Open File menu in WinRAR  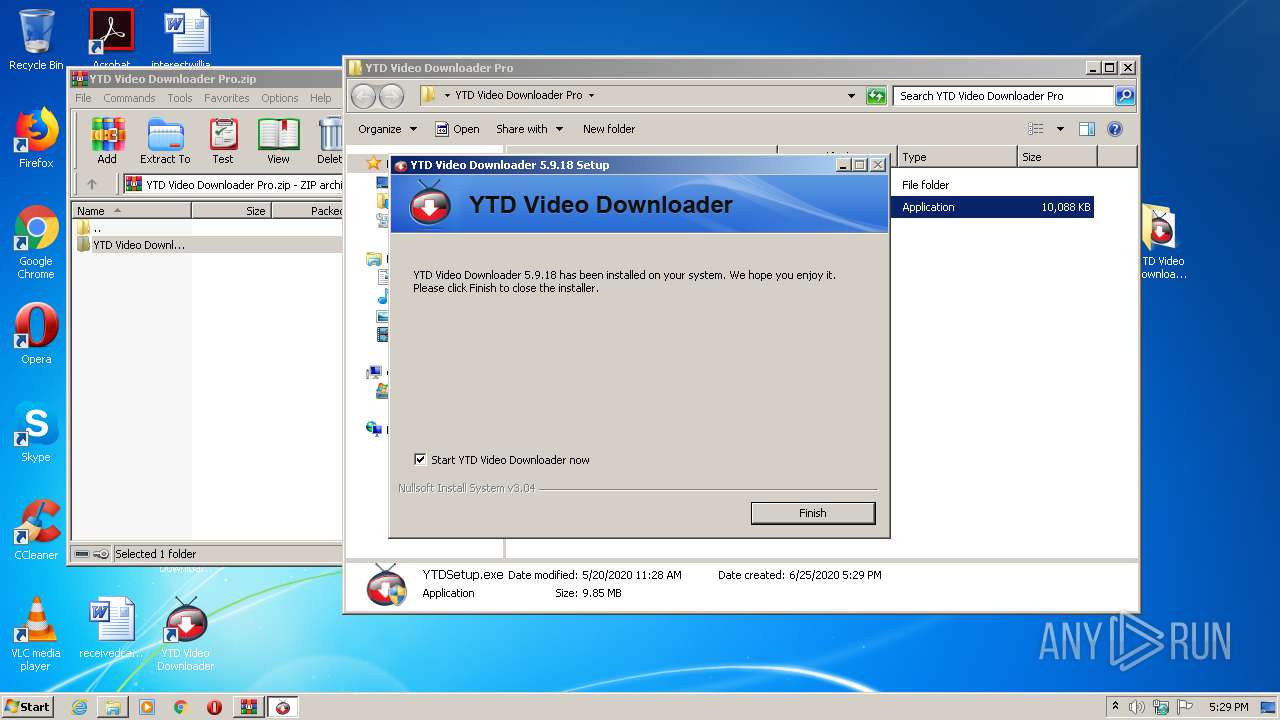point(83,98)
